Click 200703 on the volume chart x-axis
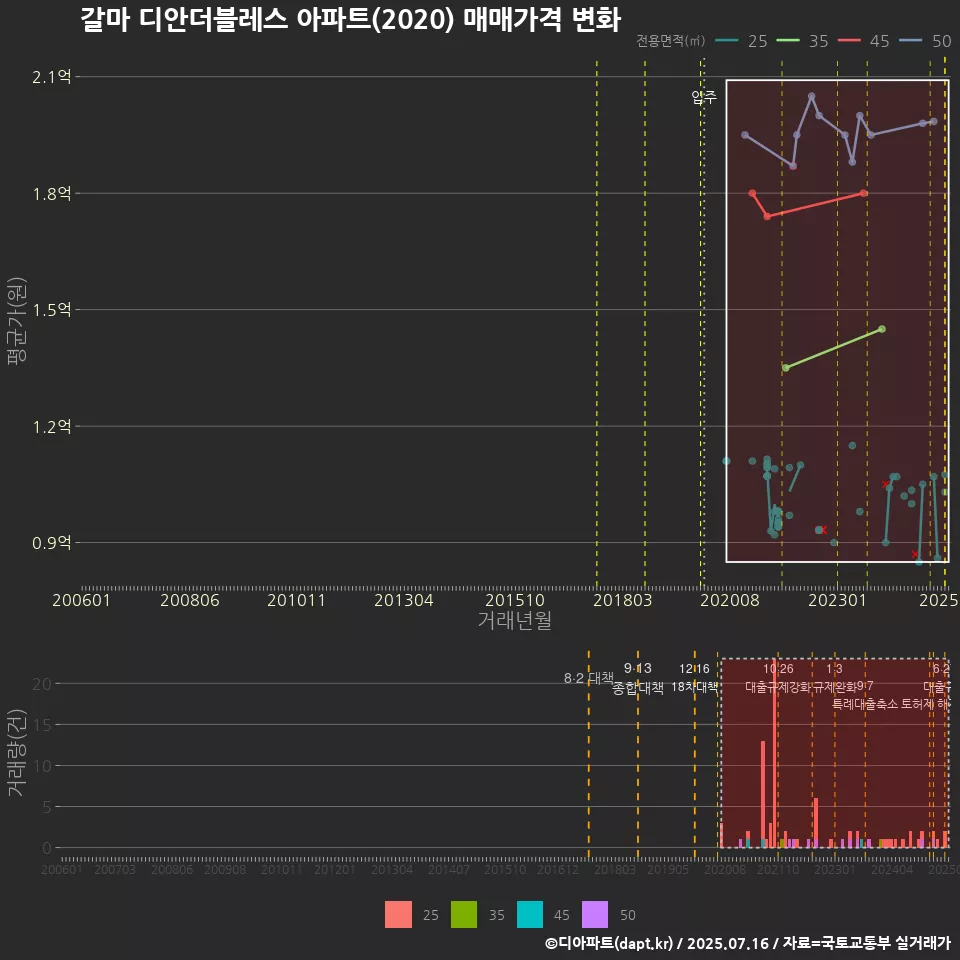Image resolution: width=960 pixels, height=960 pixels. point(114,869)
